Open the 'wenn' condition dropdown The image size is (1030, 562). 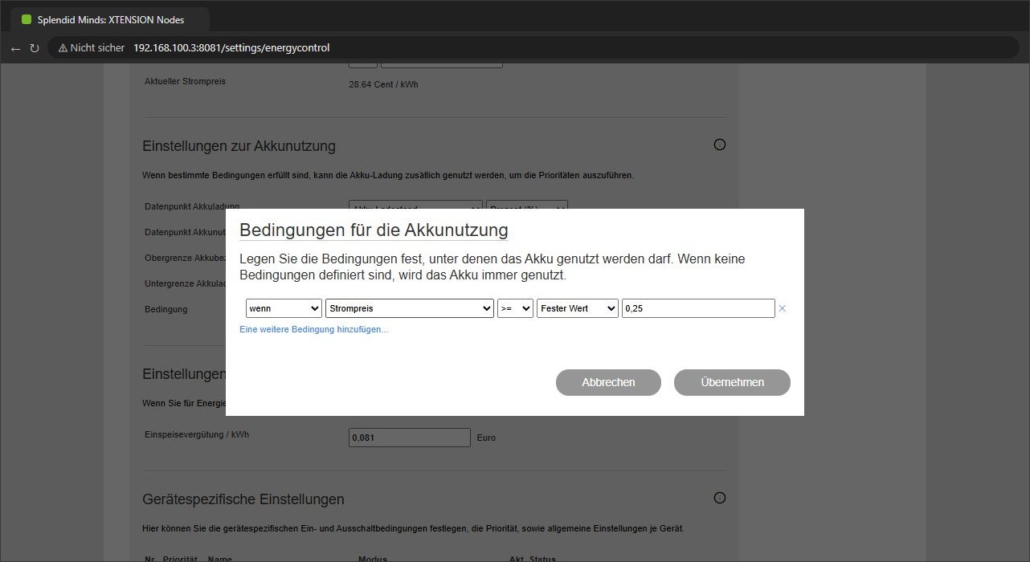coord(284,309)
